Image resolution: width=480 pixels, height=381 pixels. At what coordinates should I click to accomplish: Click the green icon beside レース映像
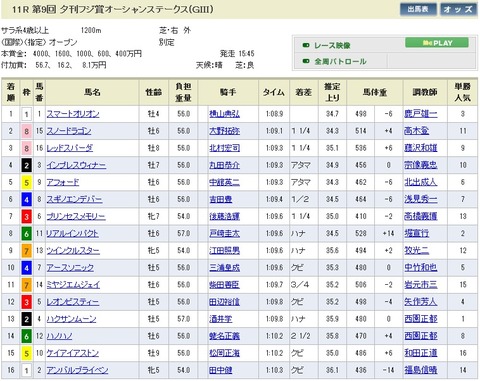[x=306, y=45]
